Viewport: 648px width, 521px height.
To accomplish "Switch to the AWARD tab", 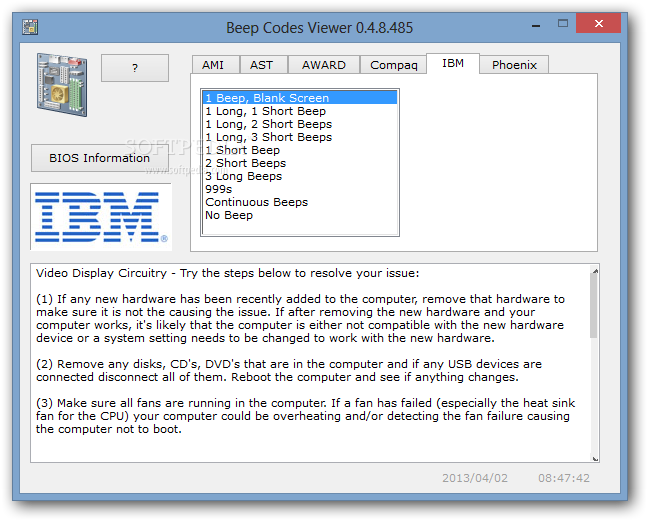I will (324, 65).
